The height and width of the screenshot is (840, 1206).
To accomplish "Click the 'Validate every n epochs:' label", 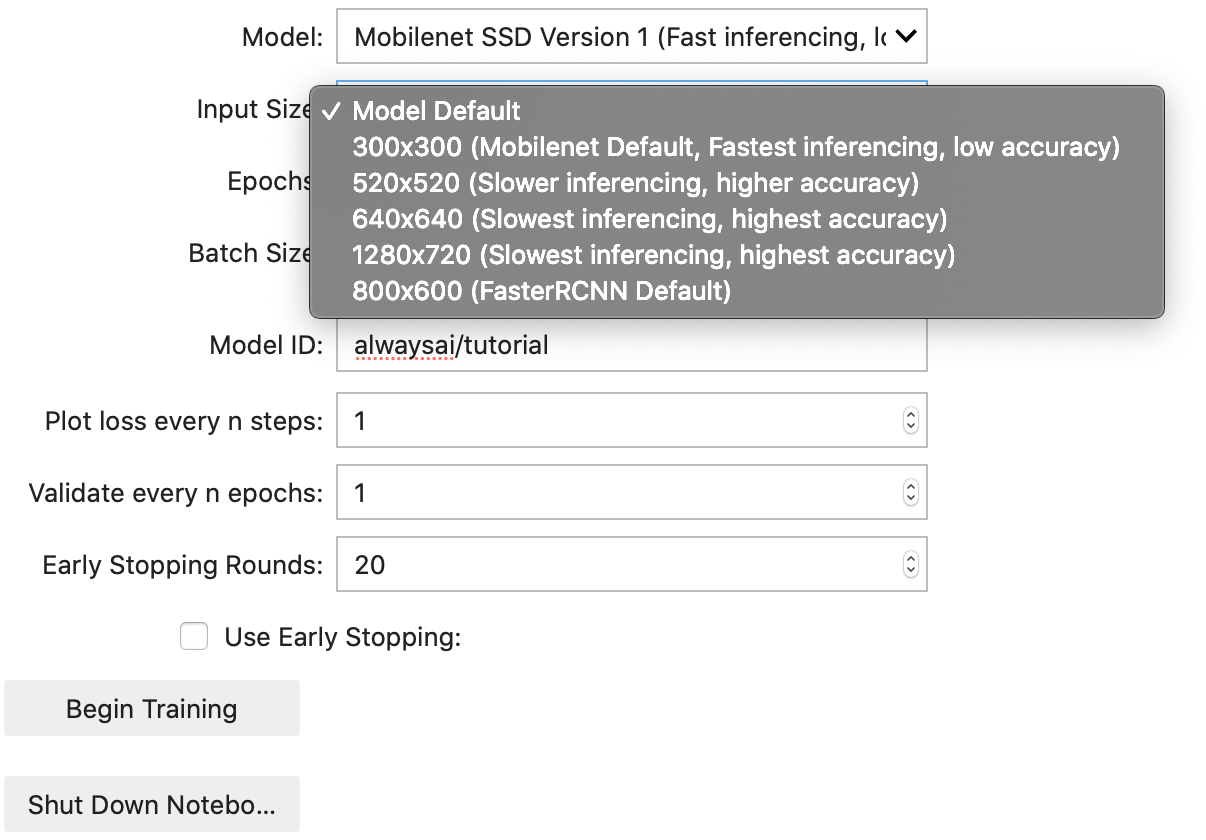I will [176, 494].
